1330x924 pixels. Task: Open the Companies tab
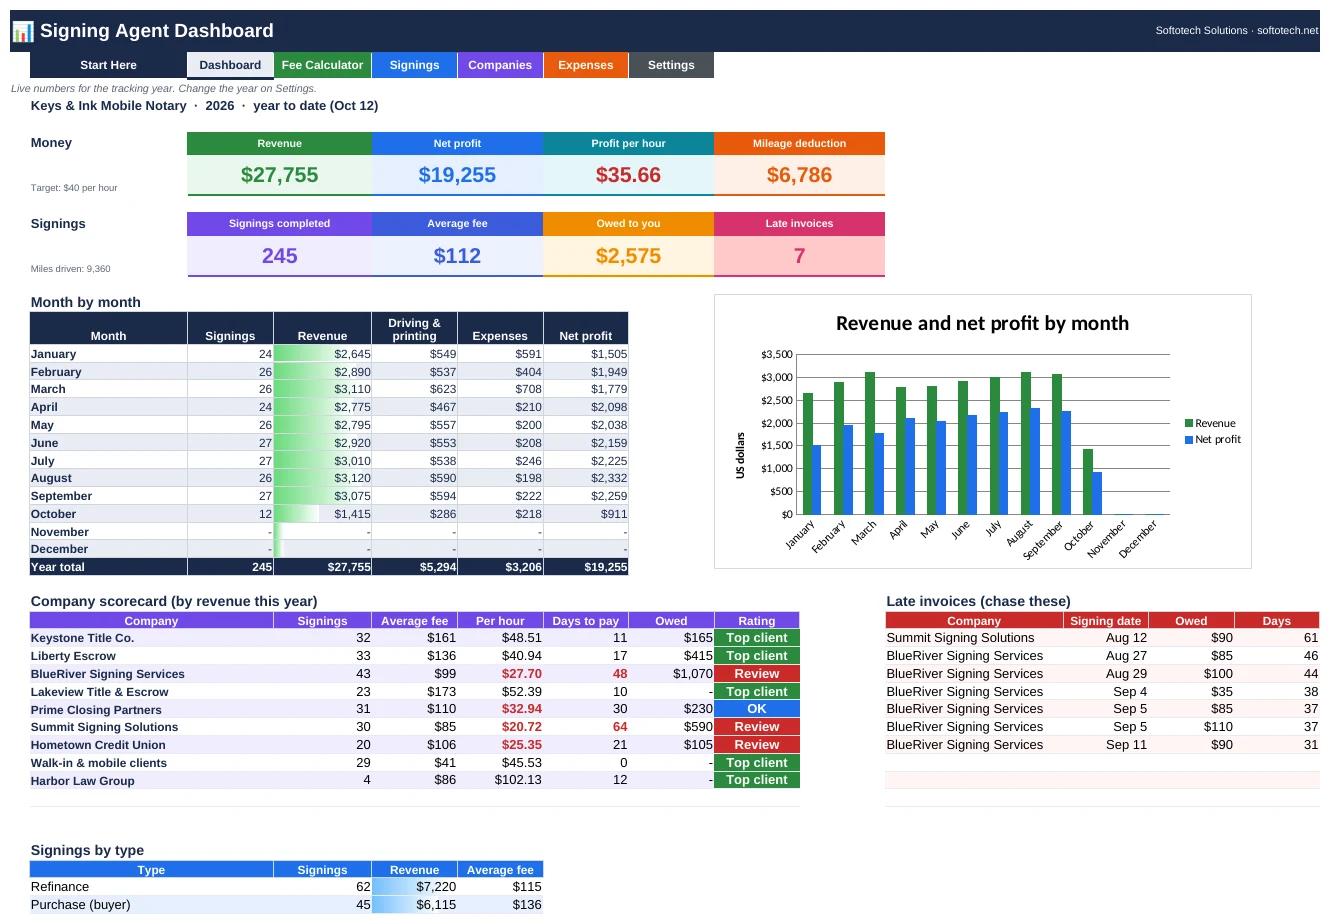click(500, 65)
